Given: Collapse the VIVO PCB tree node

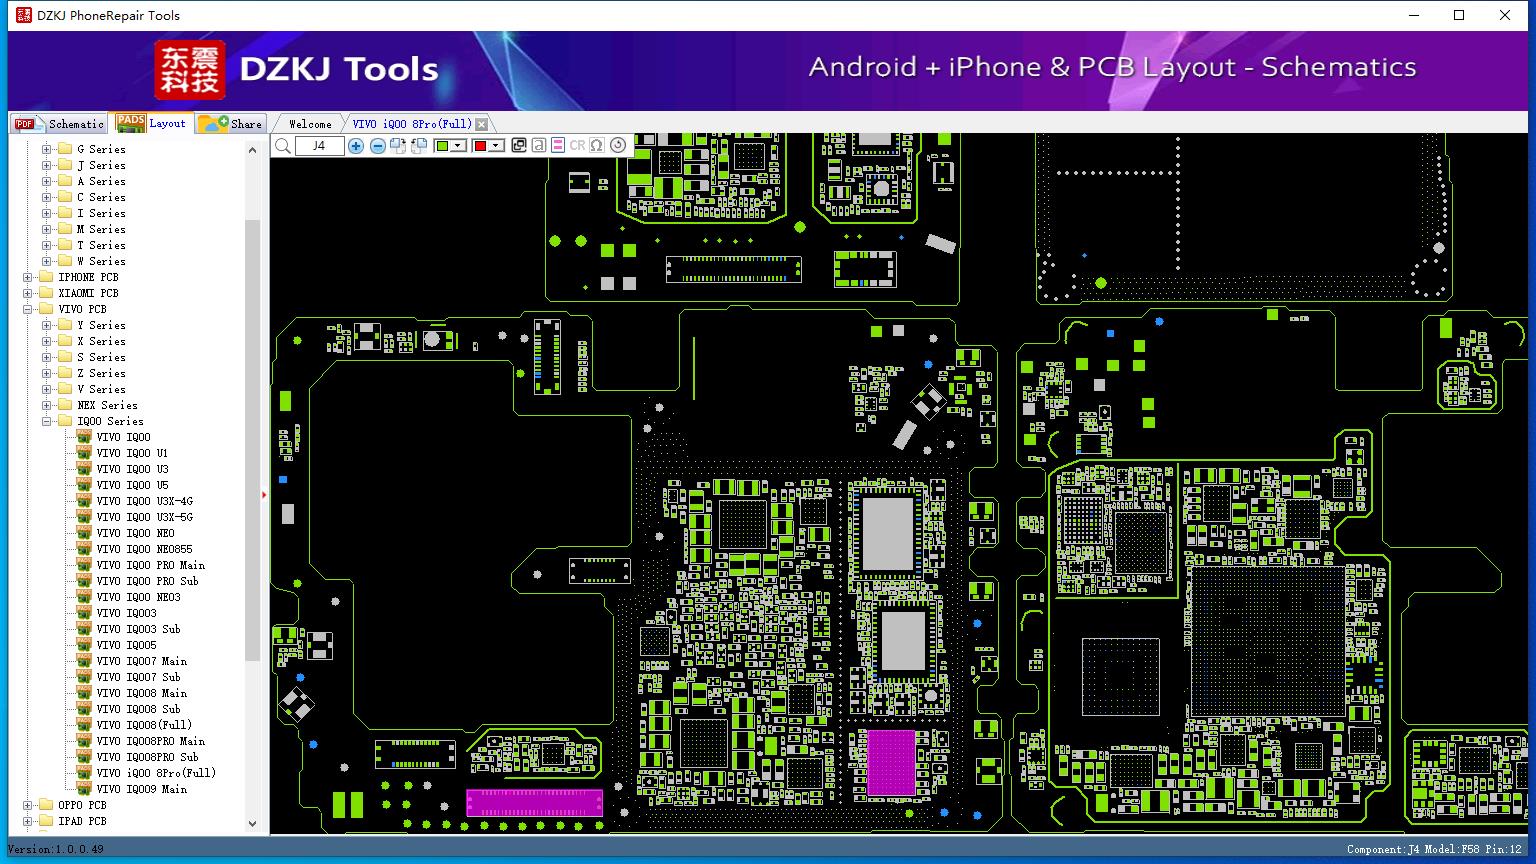Looking at the screenshot, I should (x=27, y=309).
